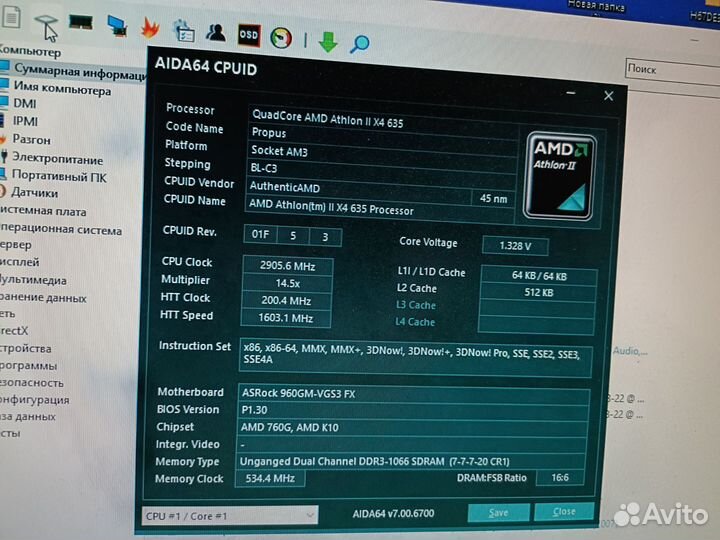Click the document page toolbar icon
720x540 pixels.
[x=11, y=17]
